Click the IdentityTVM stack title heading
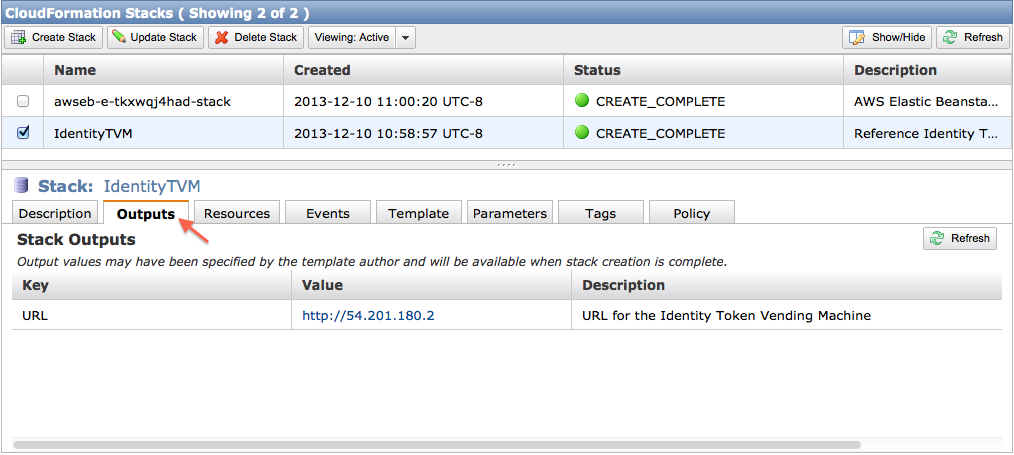This screenshot has height=455, width=1014. click(152, 186)
